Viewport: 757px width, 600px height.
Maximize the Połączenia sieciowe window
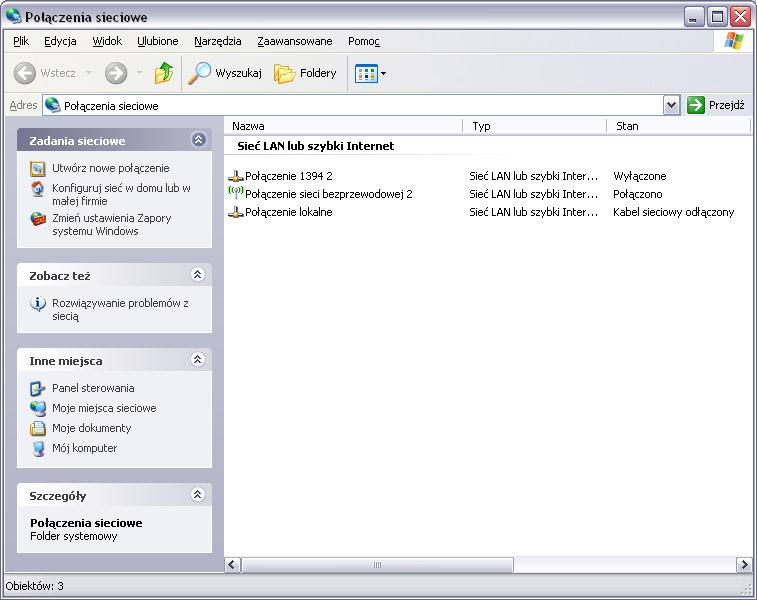(x=717, y=17)
